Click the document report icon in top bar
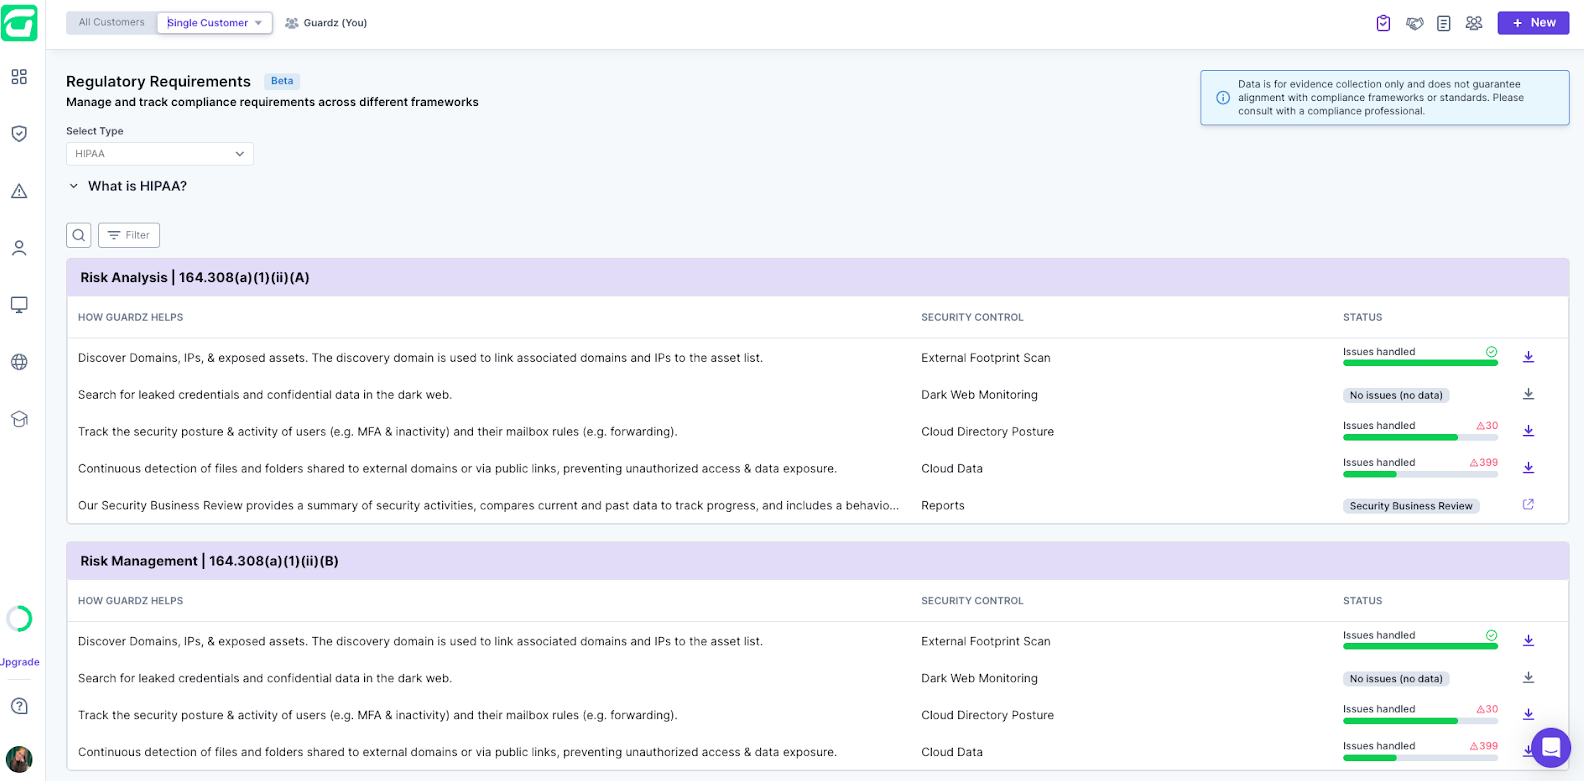 tap(1444, 23)
